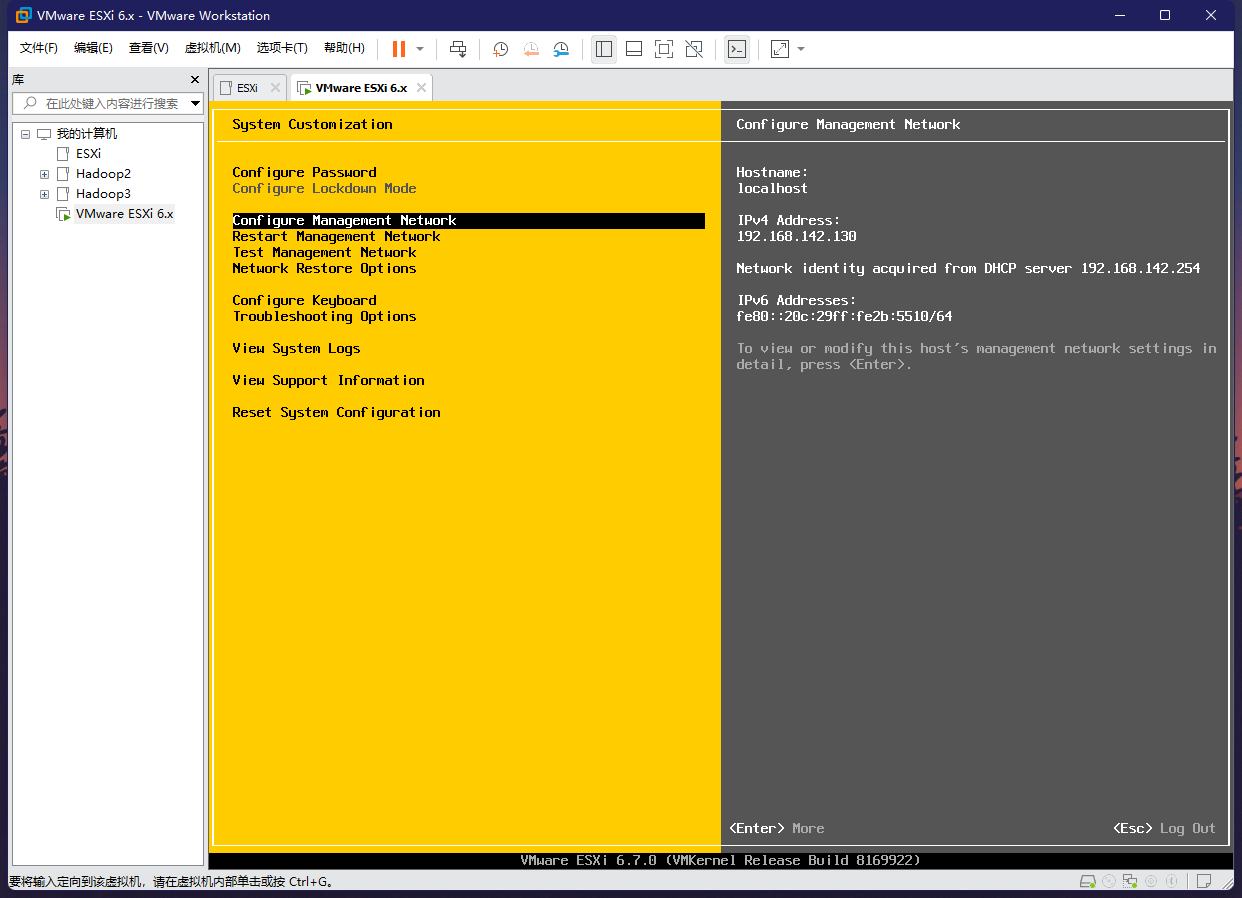Click Troubleshooting Options entry
The height and width of the screenshot is (898, 1242).
tap(324, 316)
